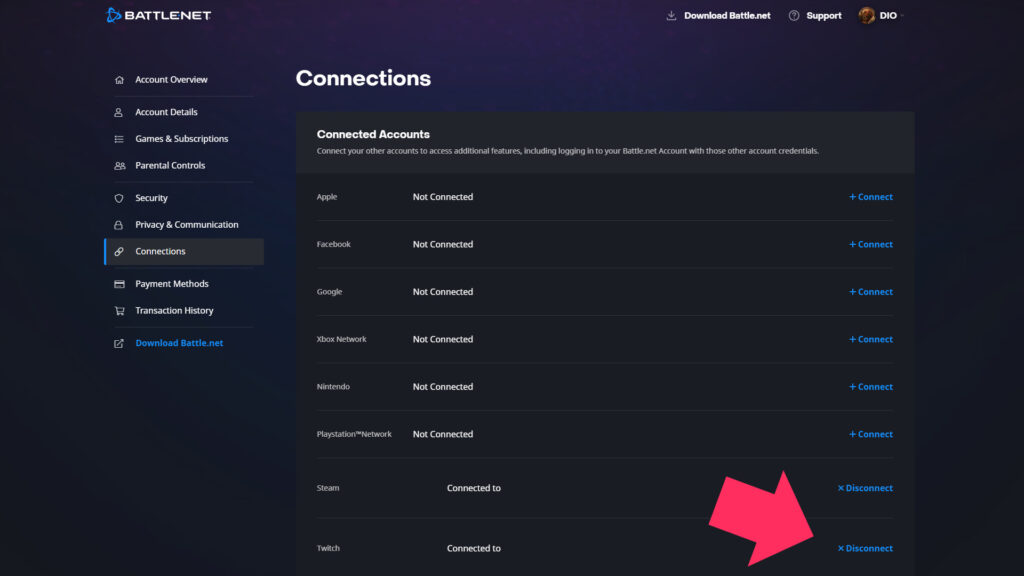Connect the Xbox Network account
Viewport: 1024px width, 576px height.
click(871, 340)
